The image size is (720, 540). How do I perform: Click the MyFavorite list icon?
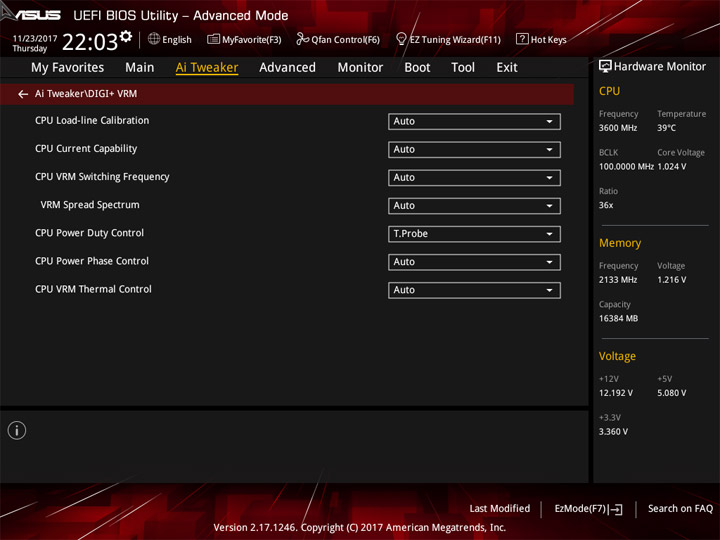click(213, 39)
